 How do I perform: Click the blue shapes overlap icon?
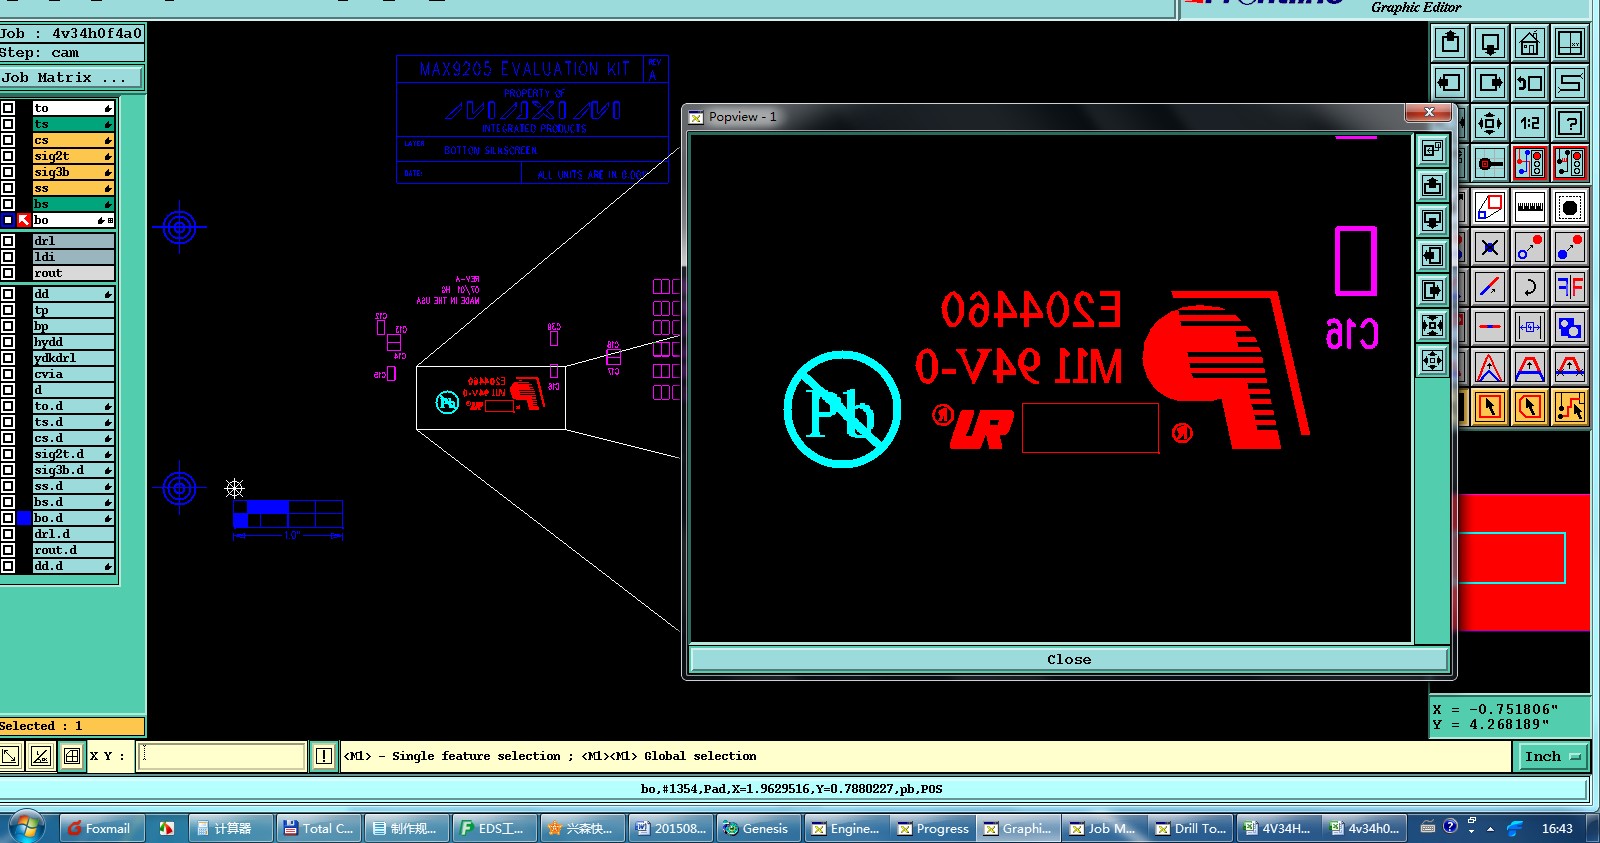coord(1570,327)
